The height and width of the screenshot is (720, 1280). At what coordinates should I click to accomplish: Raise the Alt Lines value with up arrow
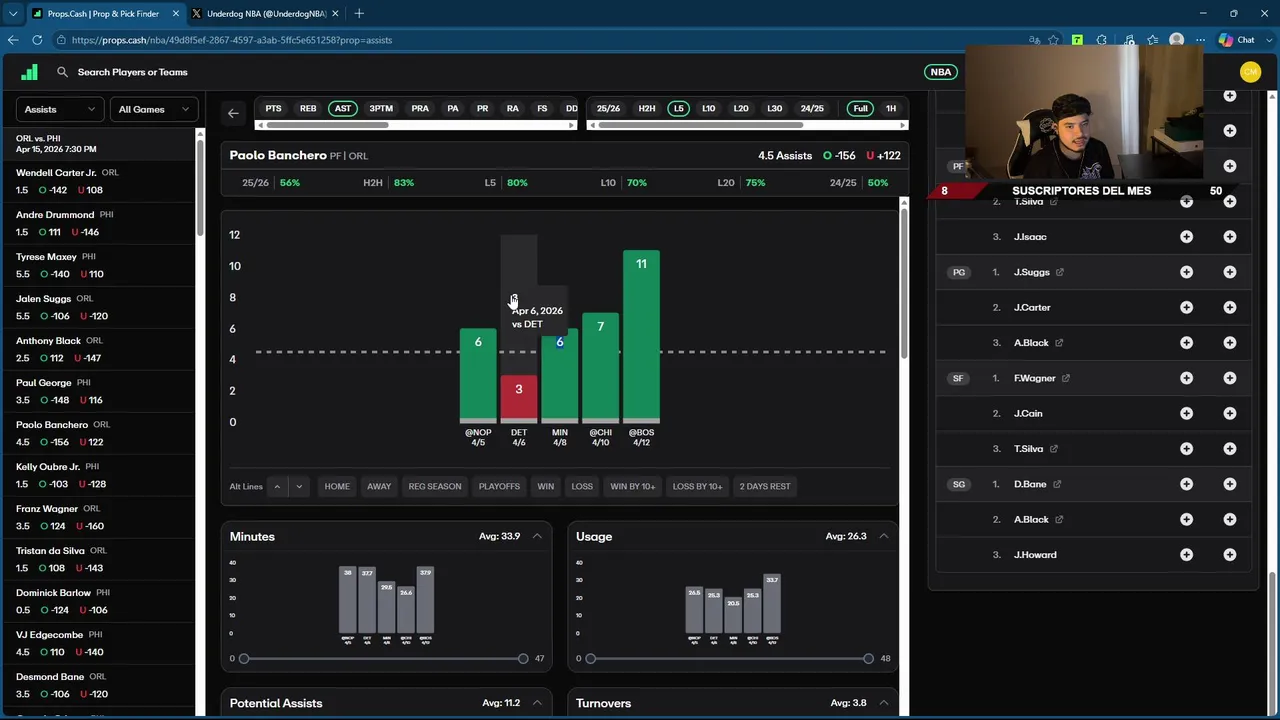tap(277, 486)
